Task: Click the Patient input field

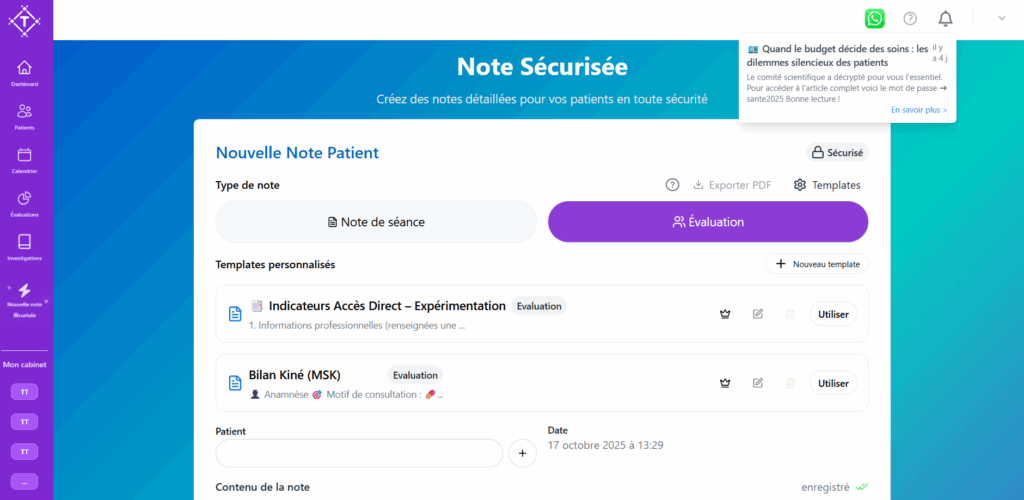Action: coord(359,453)
